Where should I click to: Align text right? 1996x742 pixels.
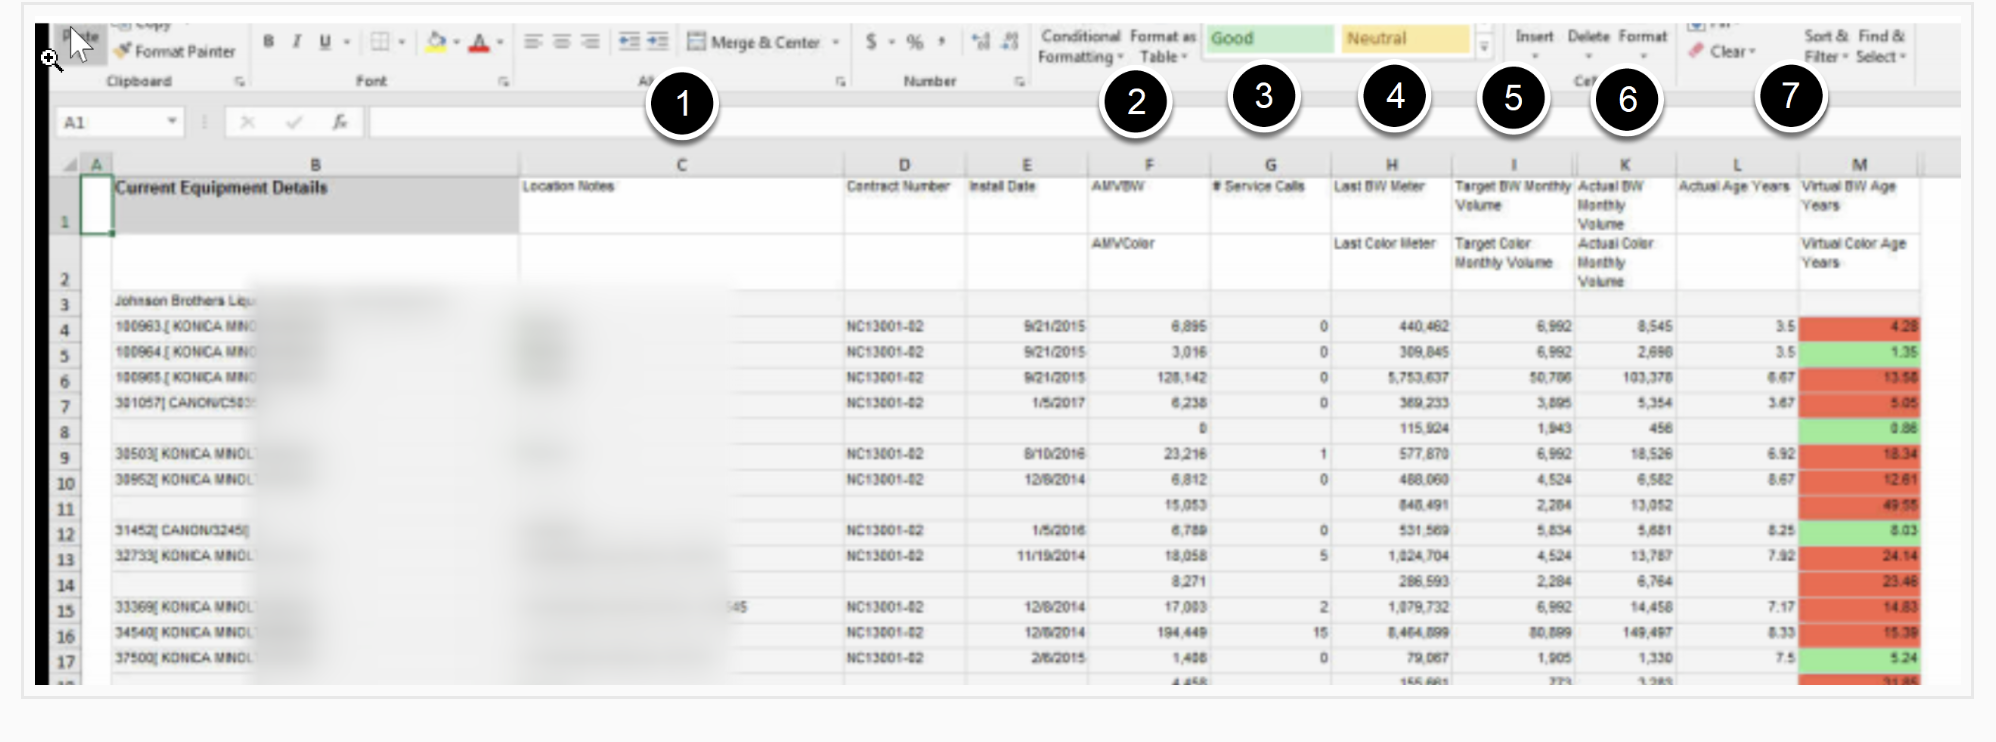pyautogui.click(x=591, y=42)
